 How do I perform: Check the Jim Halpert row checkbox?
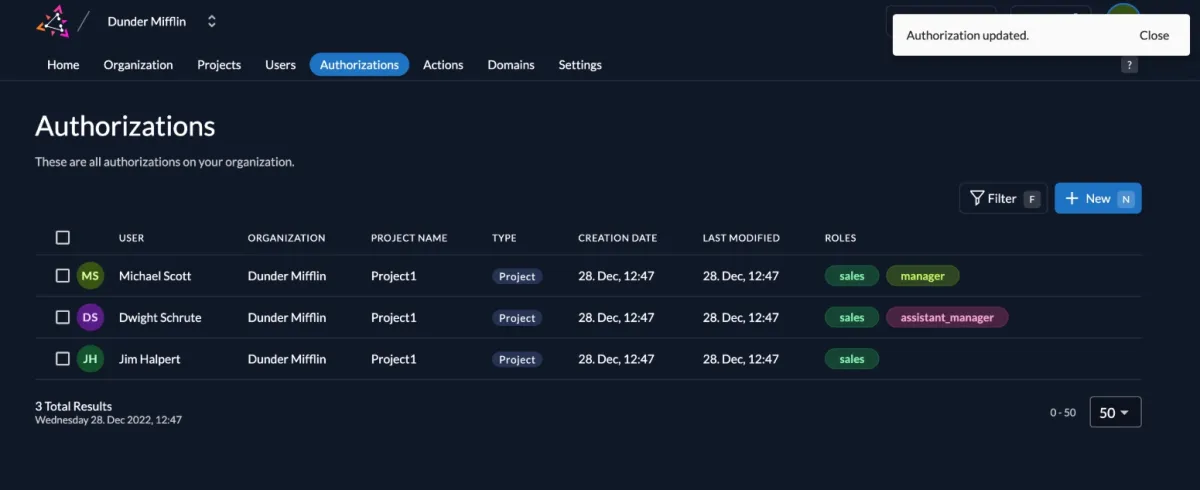pos(63,359)
